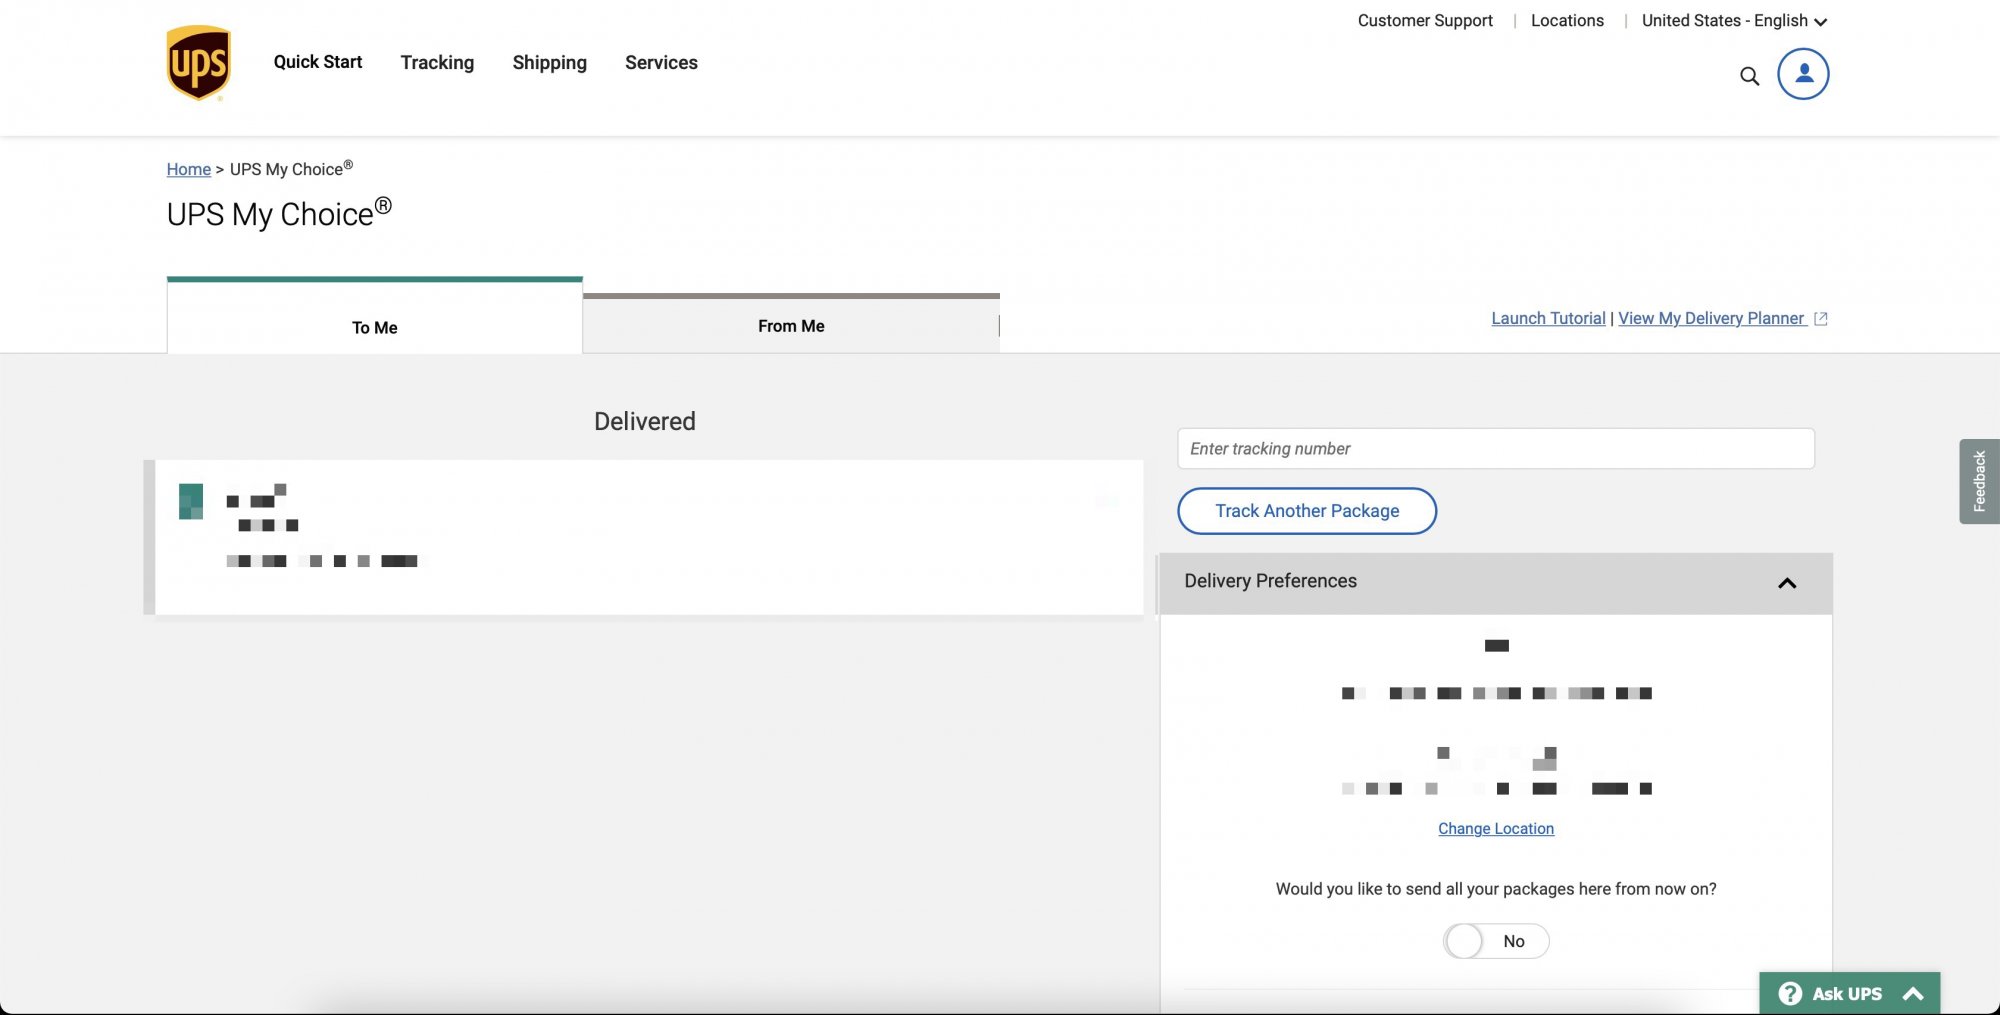Screen dimensions: 2000x1015
Task: Open the Shipping menu
Action: 550,63
